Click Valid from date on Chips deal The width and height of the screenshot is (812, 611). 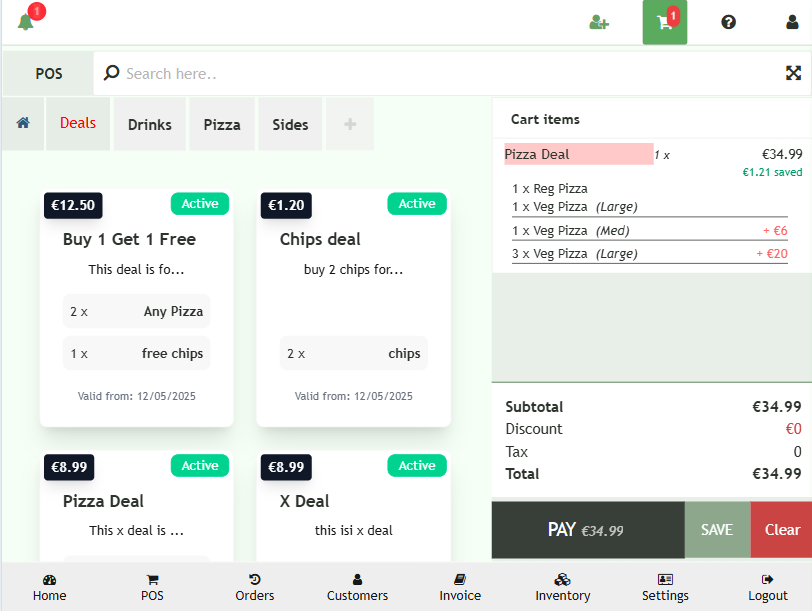pos(354,396)
